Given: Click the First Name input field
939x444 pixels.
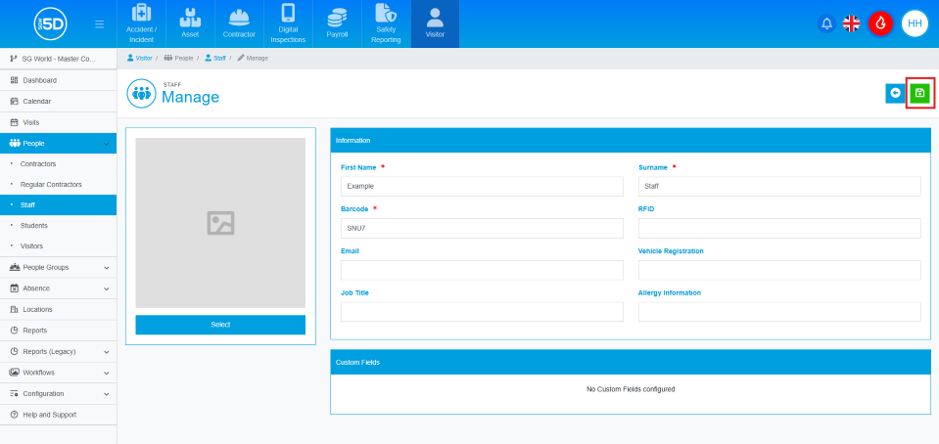Looking at the screenshot, I should pos(482,186).
